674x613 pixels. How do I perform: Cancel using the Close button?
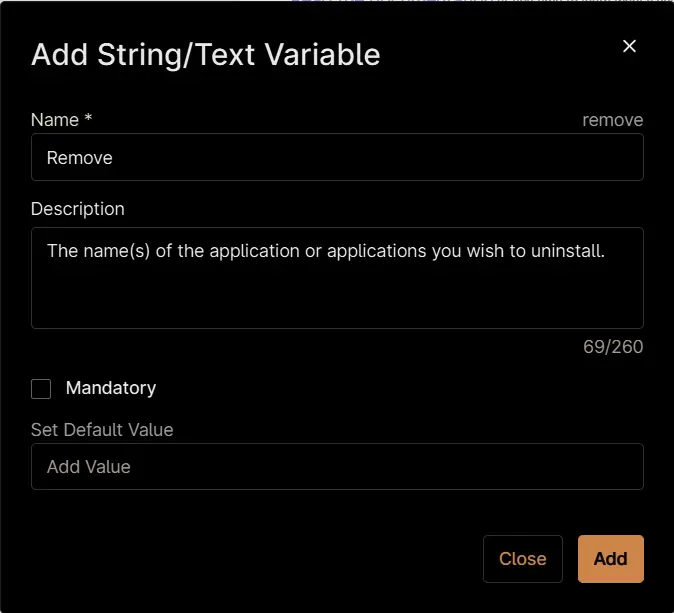(x=523, y=558)
